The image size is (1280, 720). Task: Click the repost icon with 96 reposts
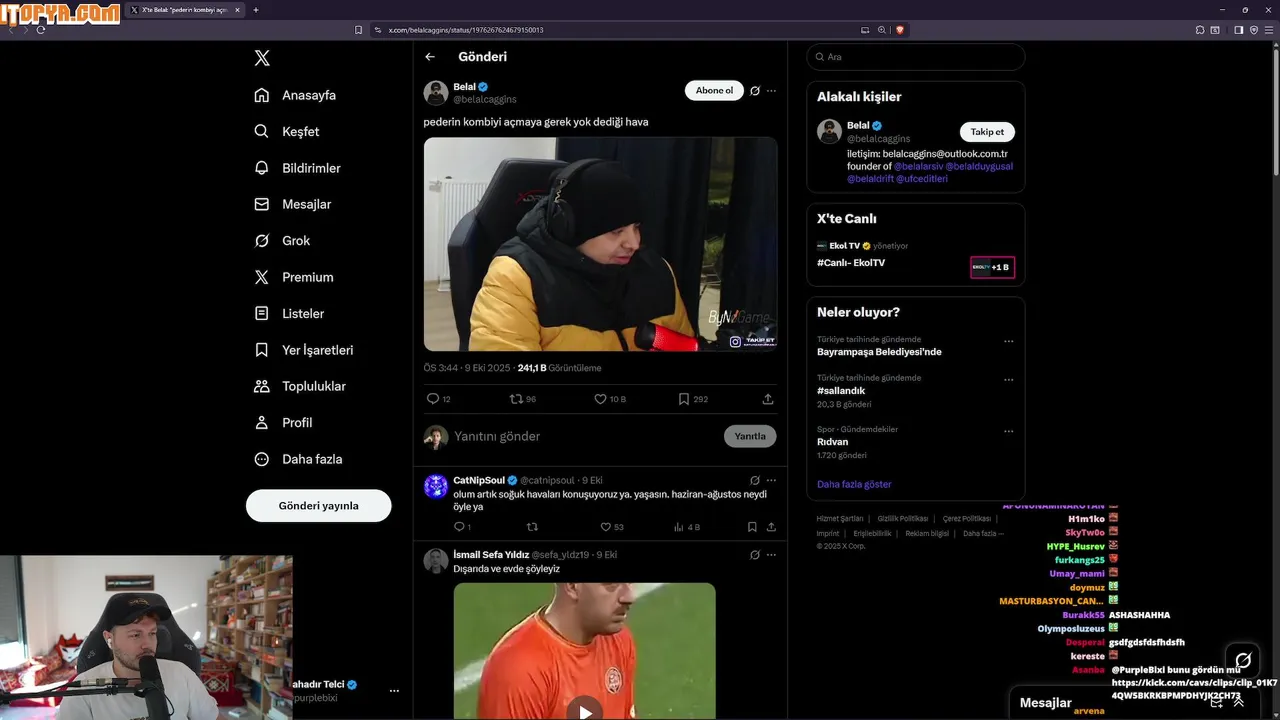[x=516, y=399]
